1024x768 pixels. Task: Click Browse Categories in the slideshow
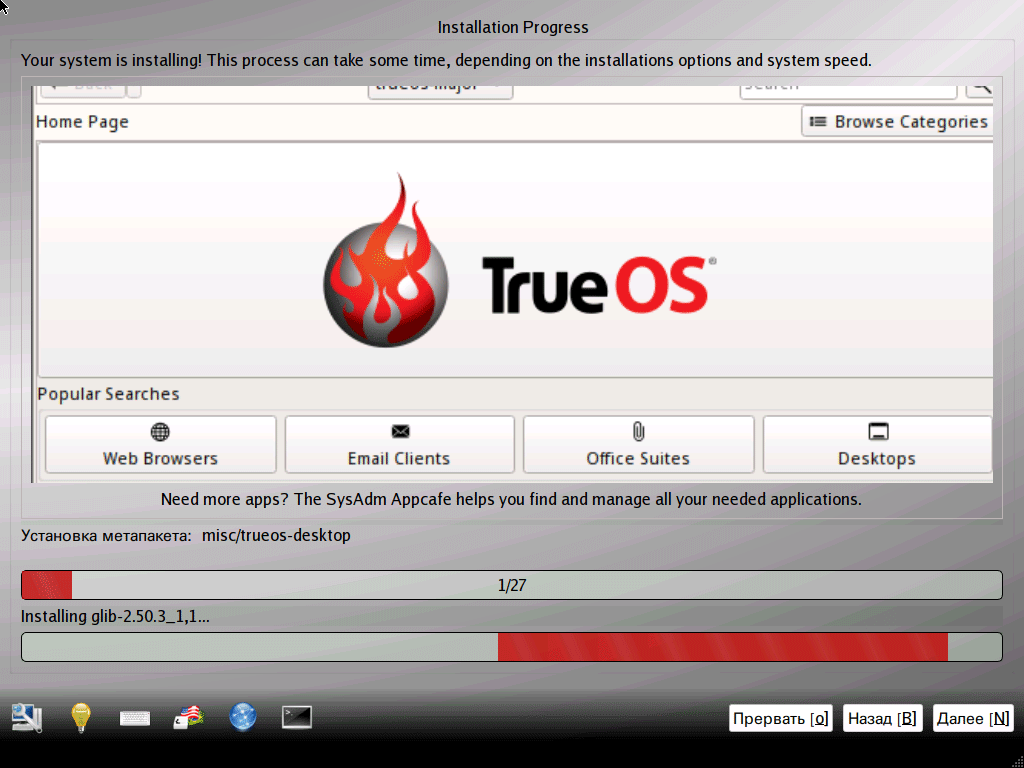point(898,121)
